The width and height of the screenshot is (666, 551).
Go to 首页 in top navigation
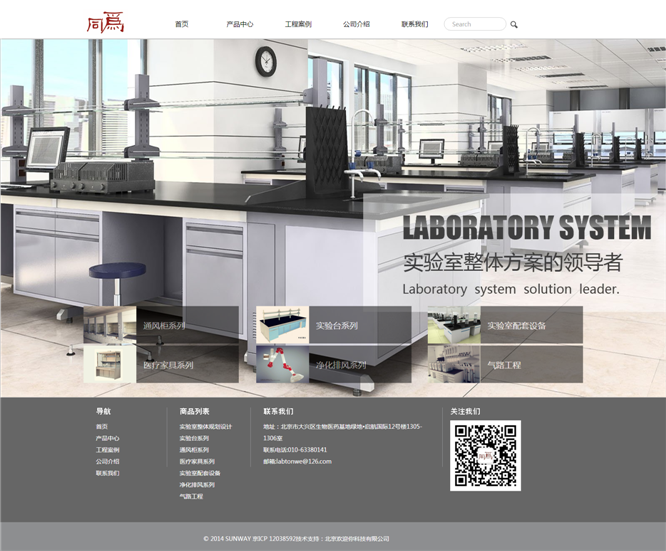pyautogui.click(x=181, y=24)
